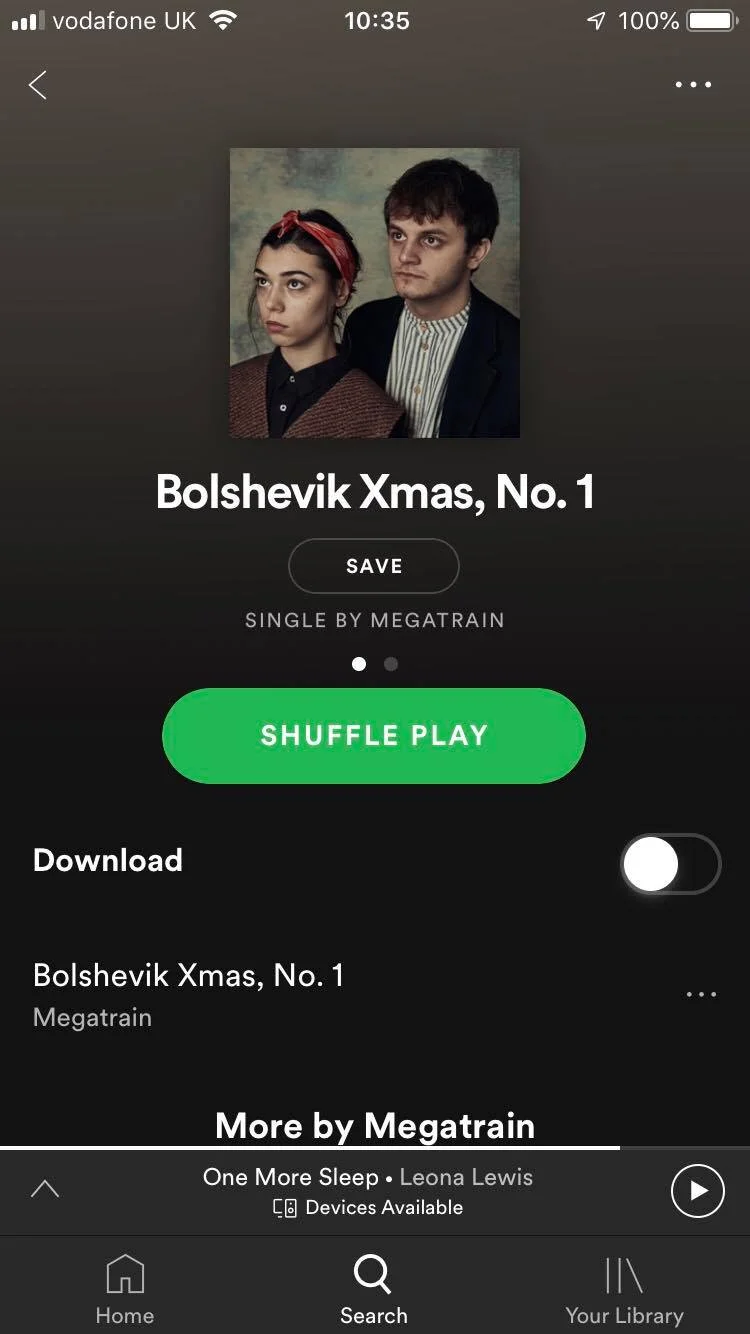Screen dimensions: 750x1334
Task: Start SHUFFLE PLAY
Action: pos(374,735)
